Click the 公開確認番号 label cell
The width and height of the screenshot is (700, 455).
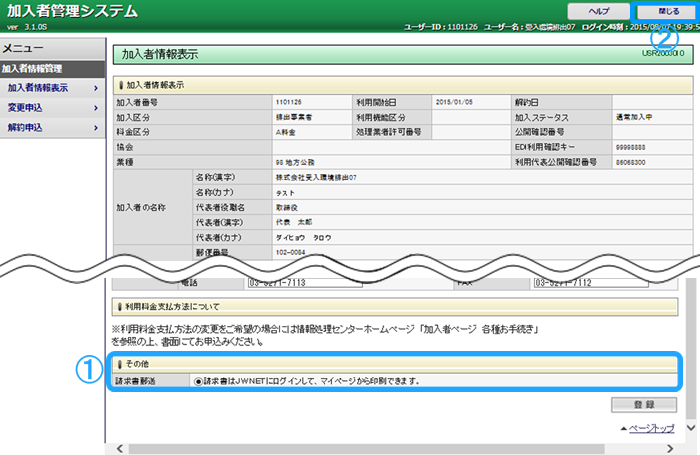click(x=562, y=132)
